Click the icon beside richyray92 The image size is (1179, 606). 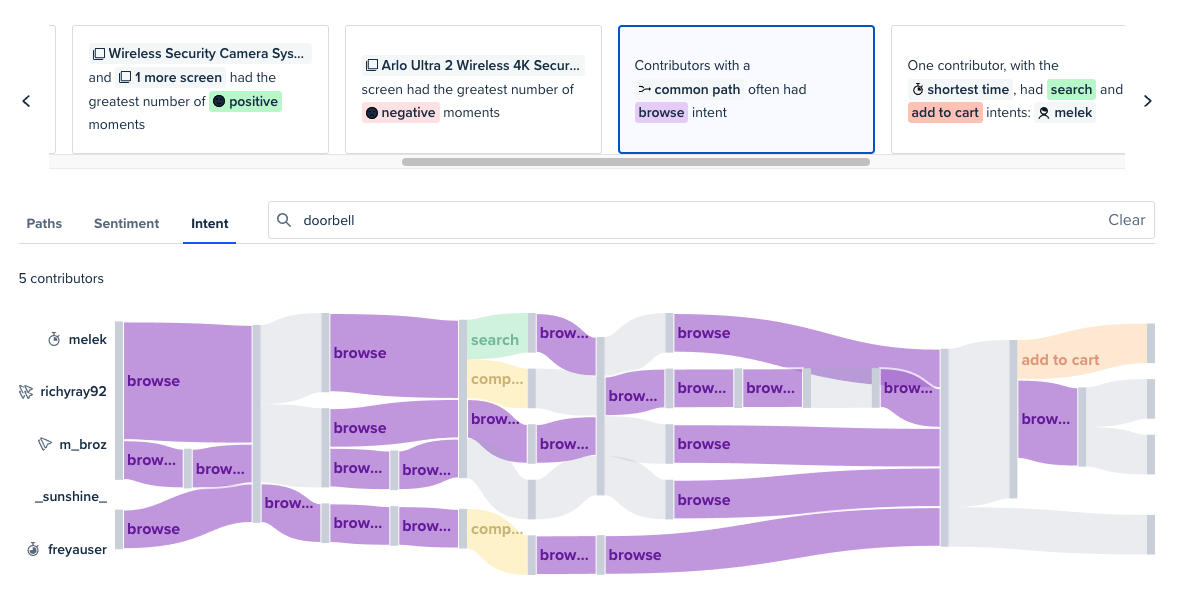[26, 392]
